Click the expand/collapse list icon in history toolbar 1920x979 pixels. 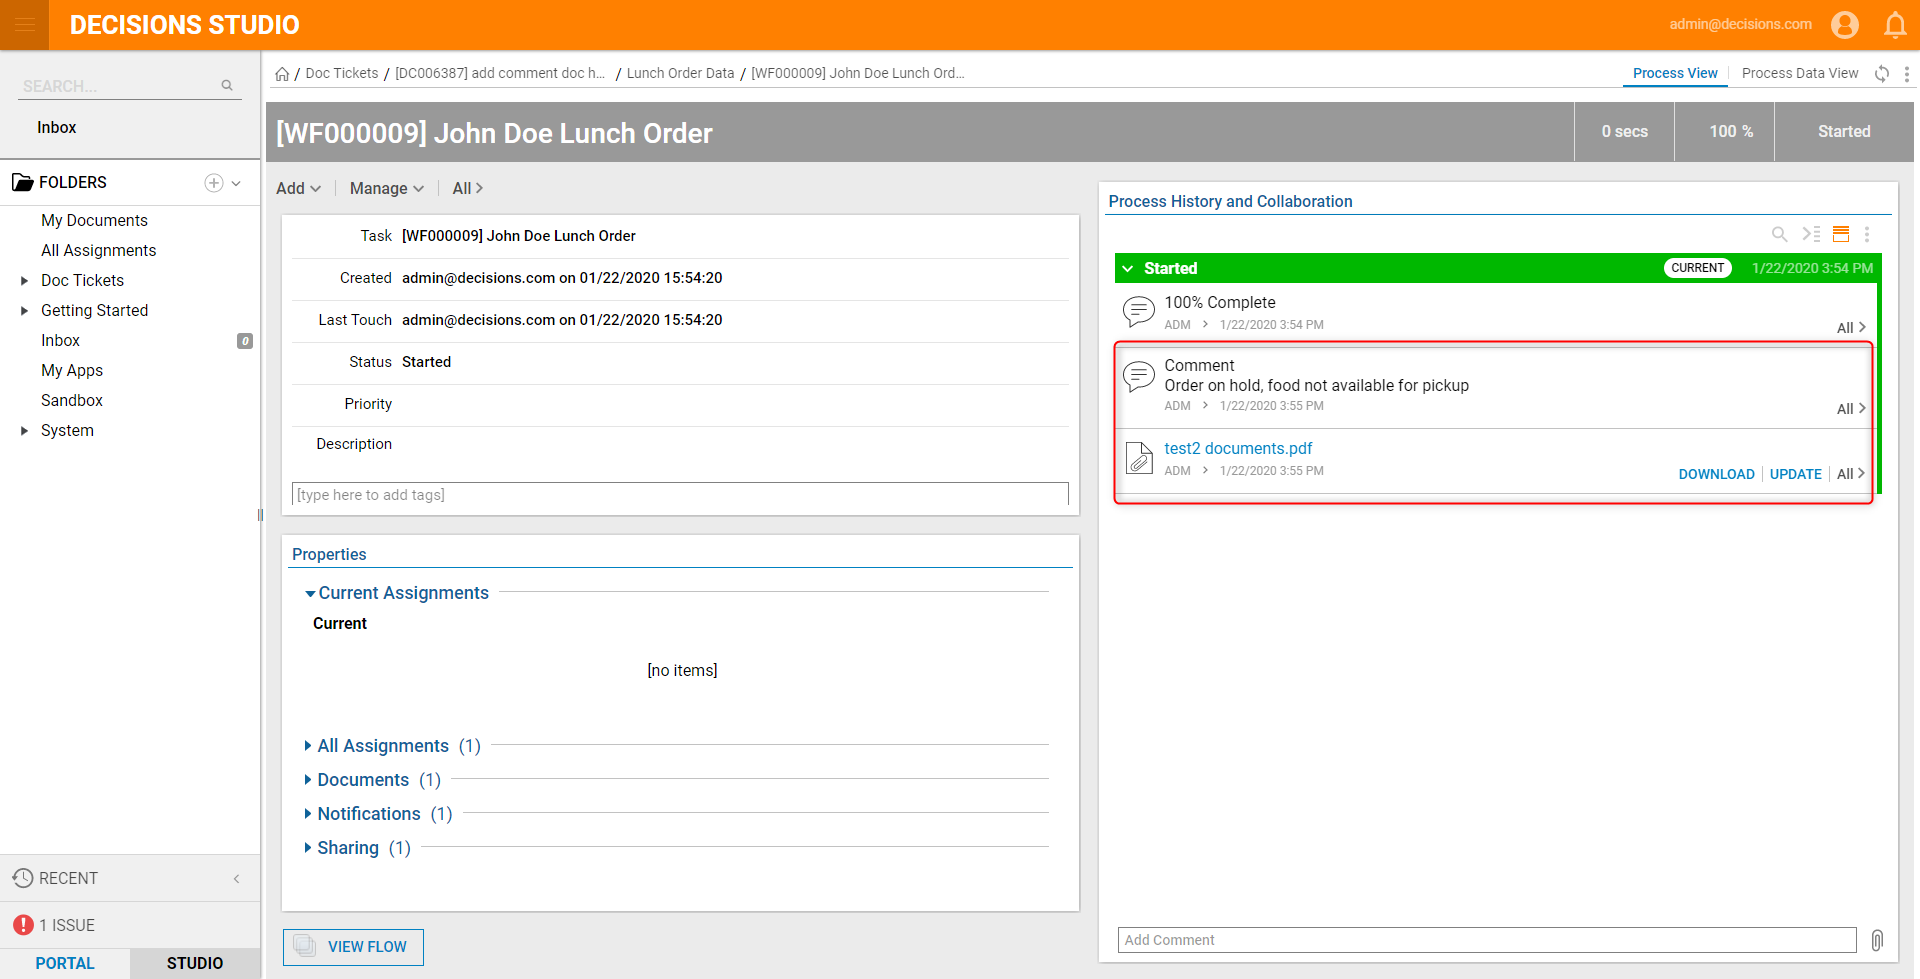tap(1811, 234)
